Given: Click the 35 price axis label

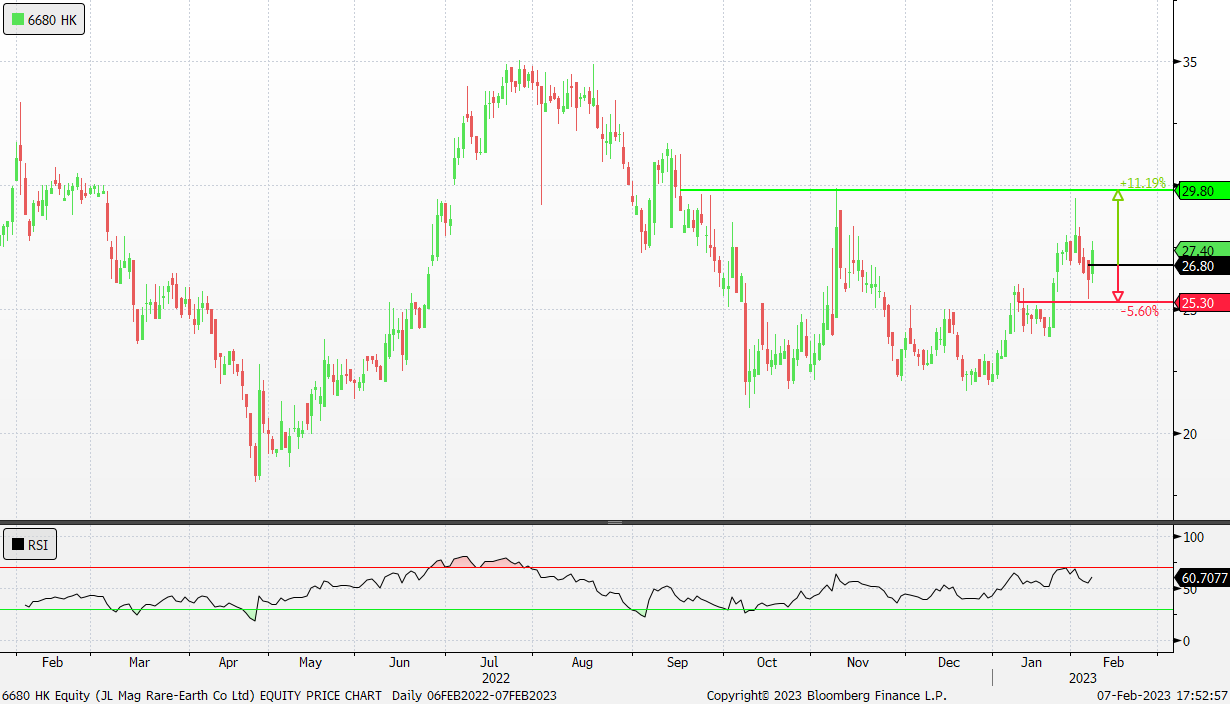Looking at the screenshot, I should pyautogui.click(x=1190, y=62).
